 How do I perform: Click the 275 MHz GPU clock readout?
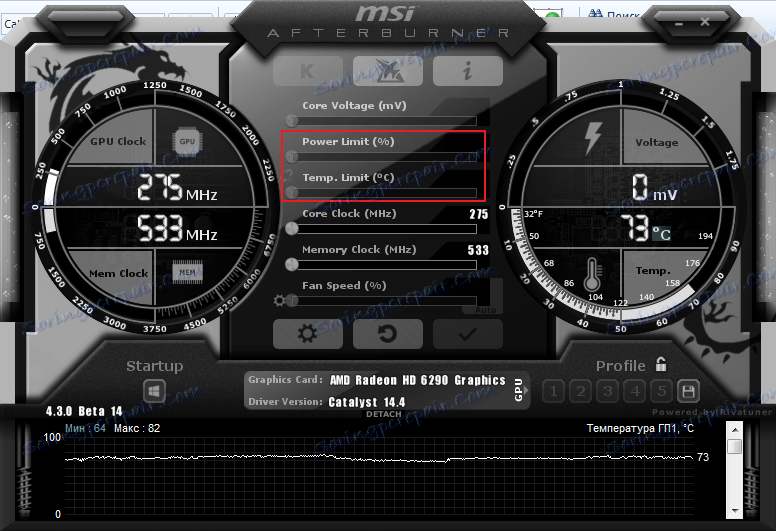[x=177, y=187]
